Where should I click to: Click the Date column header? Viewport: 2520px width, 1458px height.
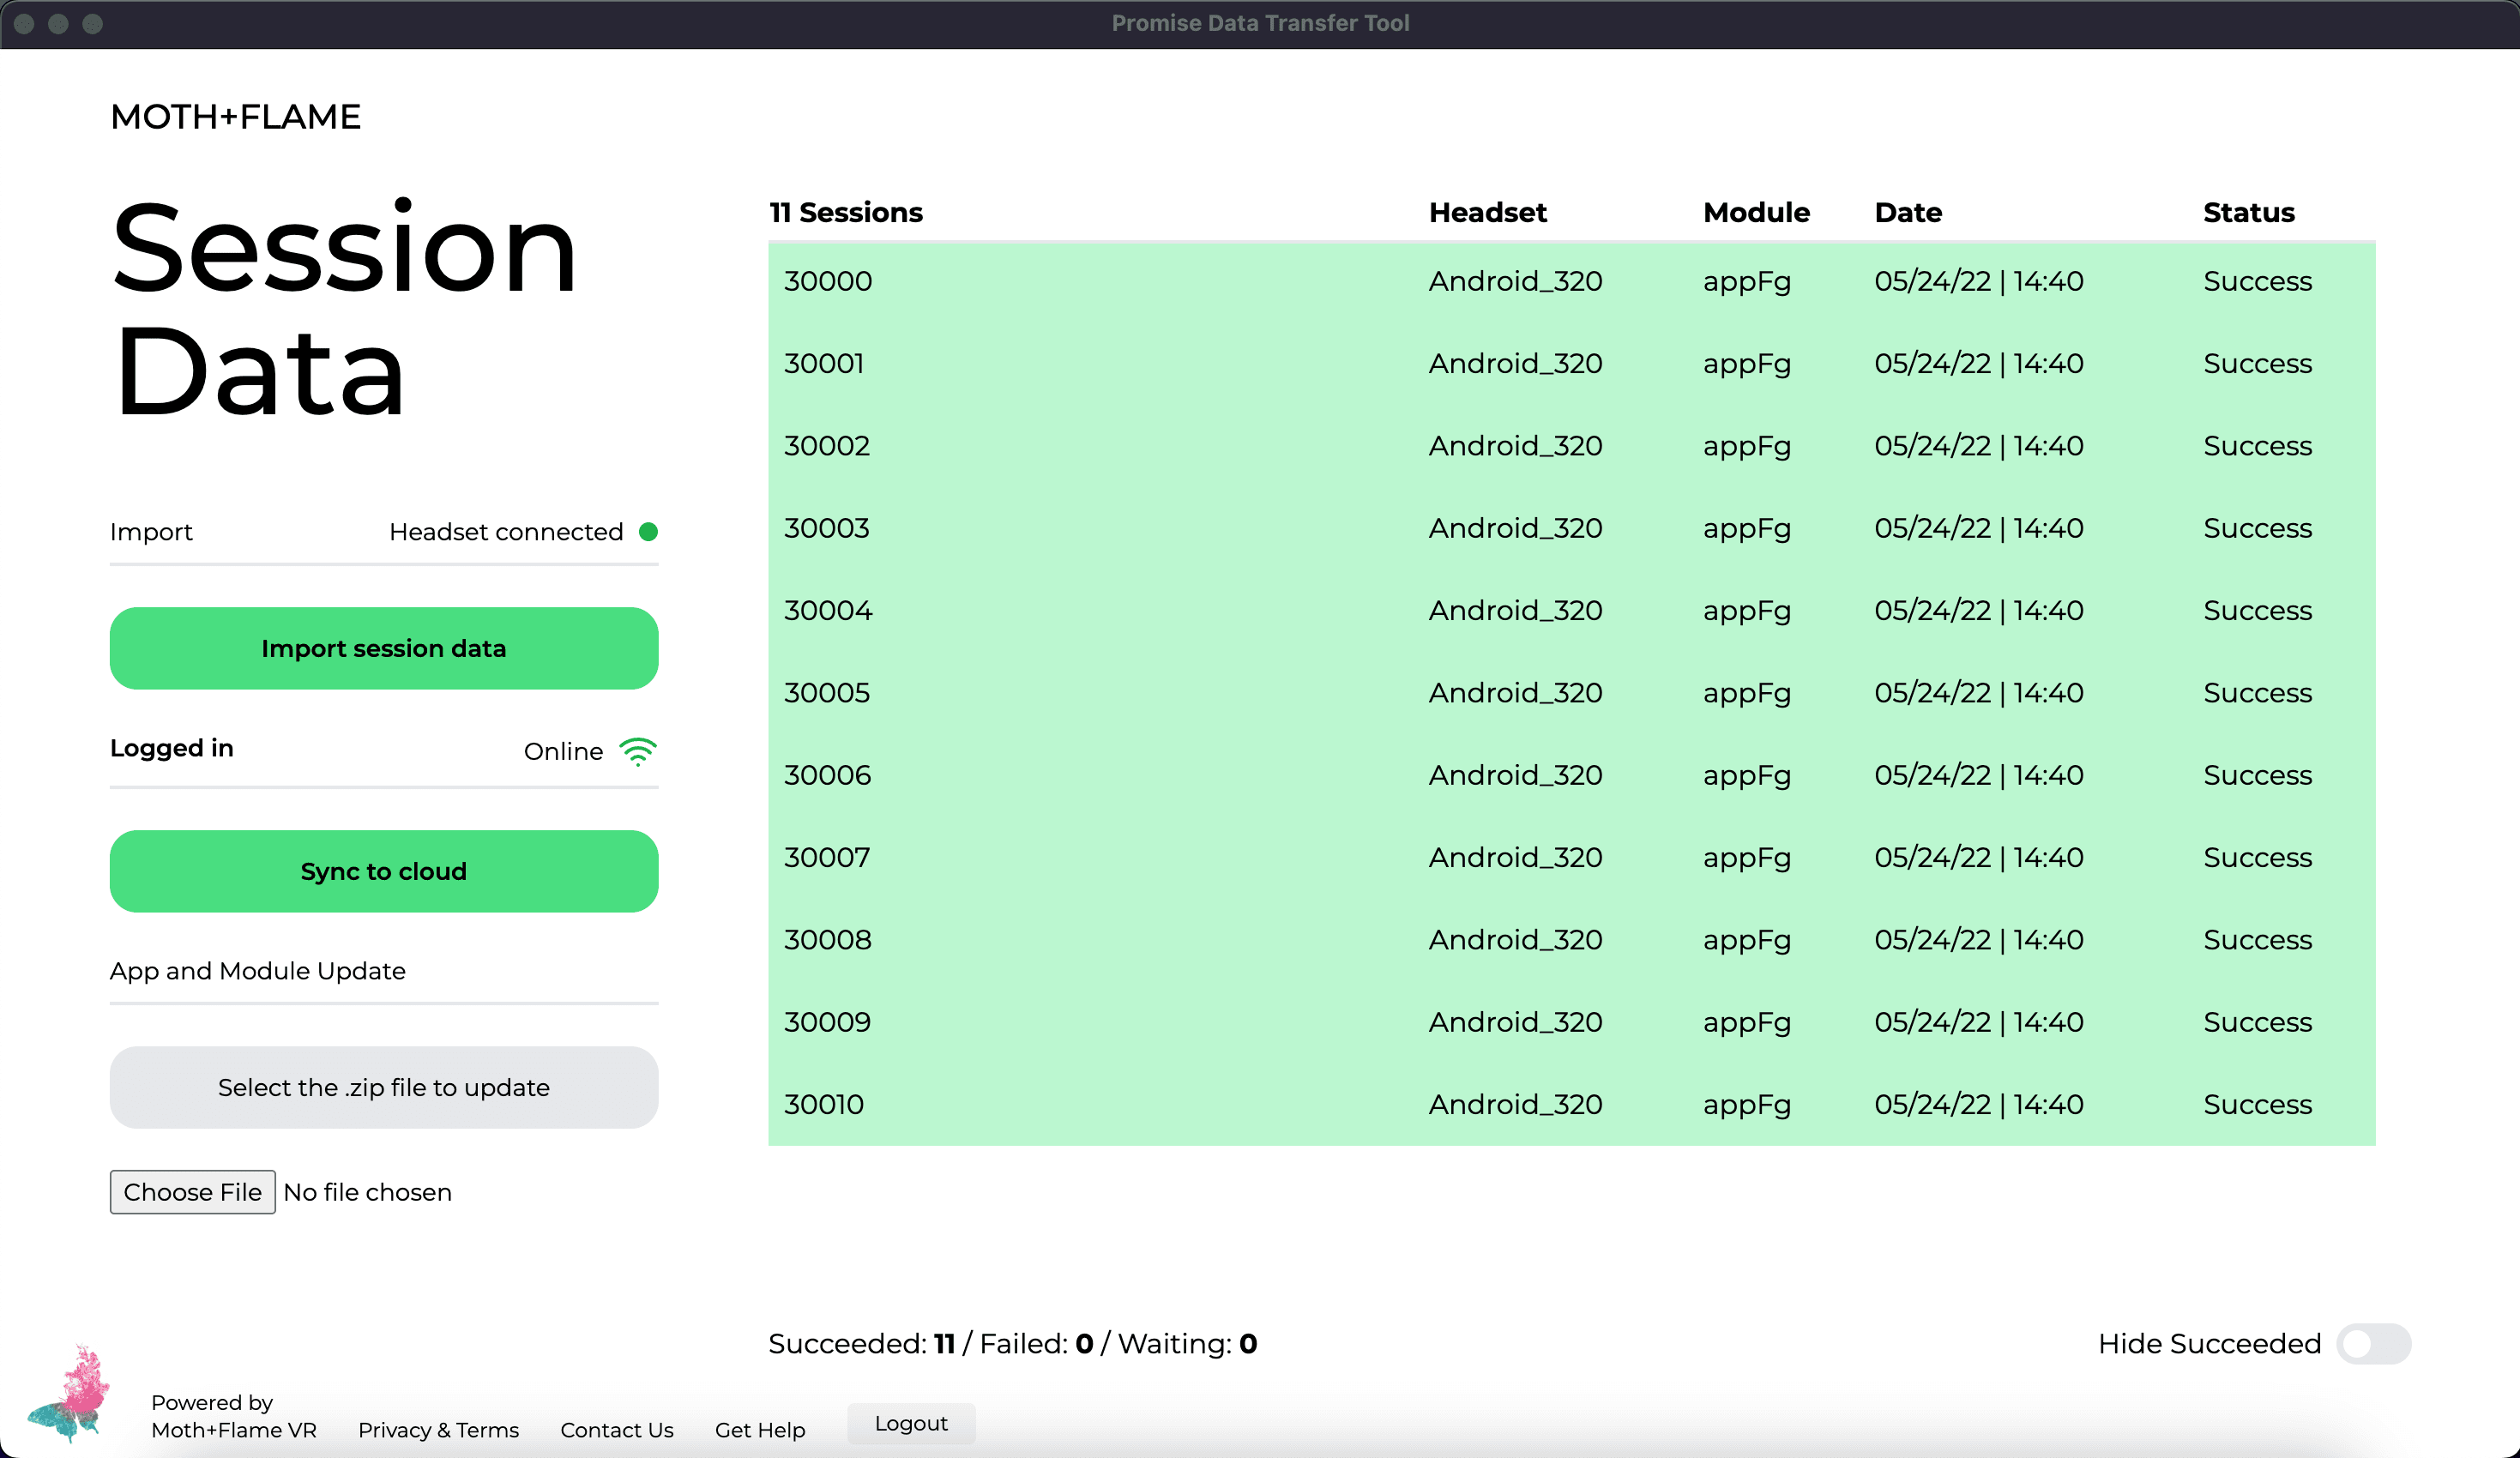1907,212
